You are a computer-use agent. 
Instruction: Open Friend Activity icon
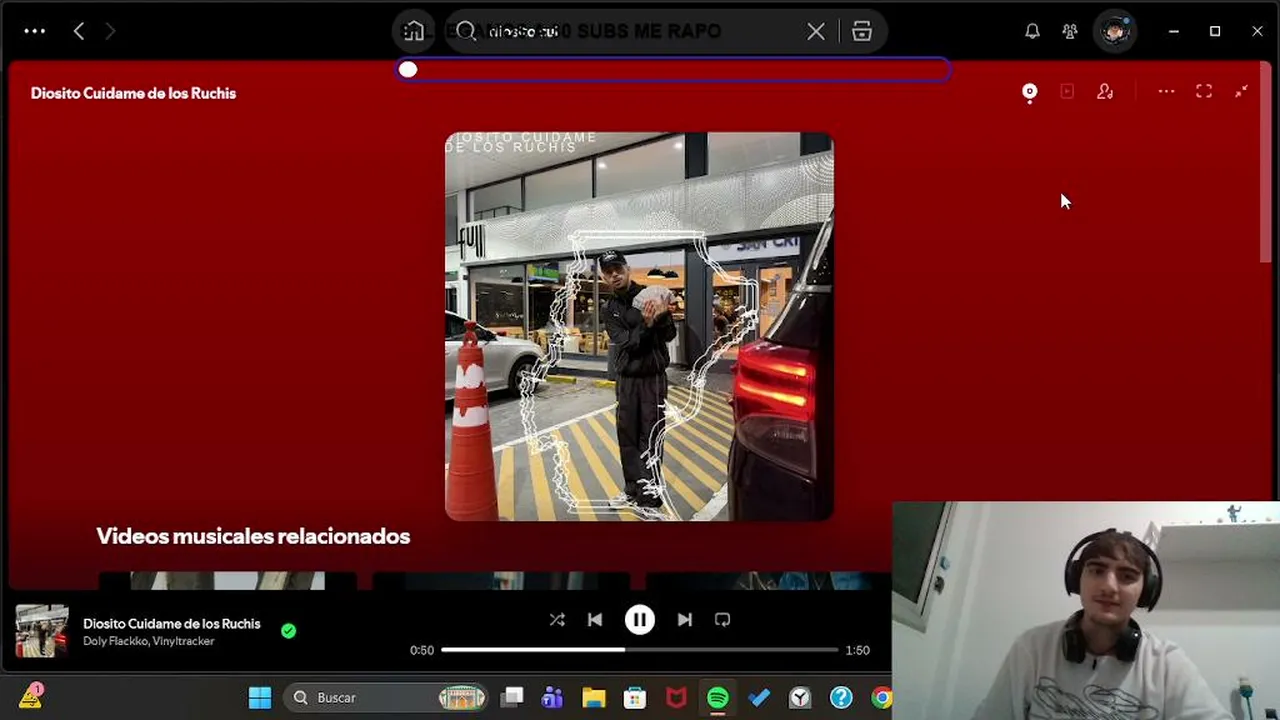(x=1070, y=31)
